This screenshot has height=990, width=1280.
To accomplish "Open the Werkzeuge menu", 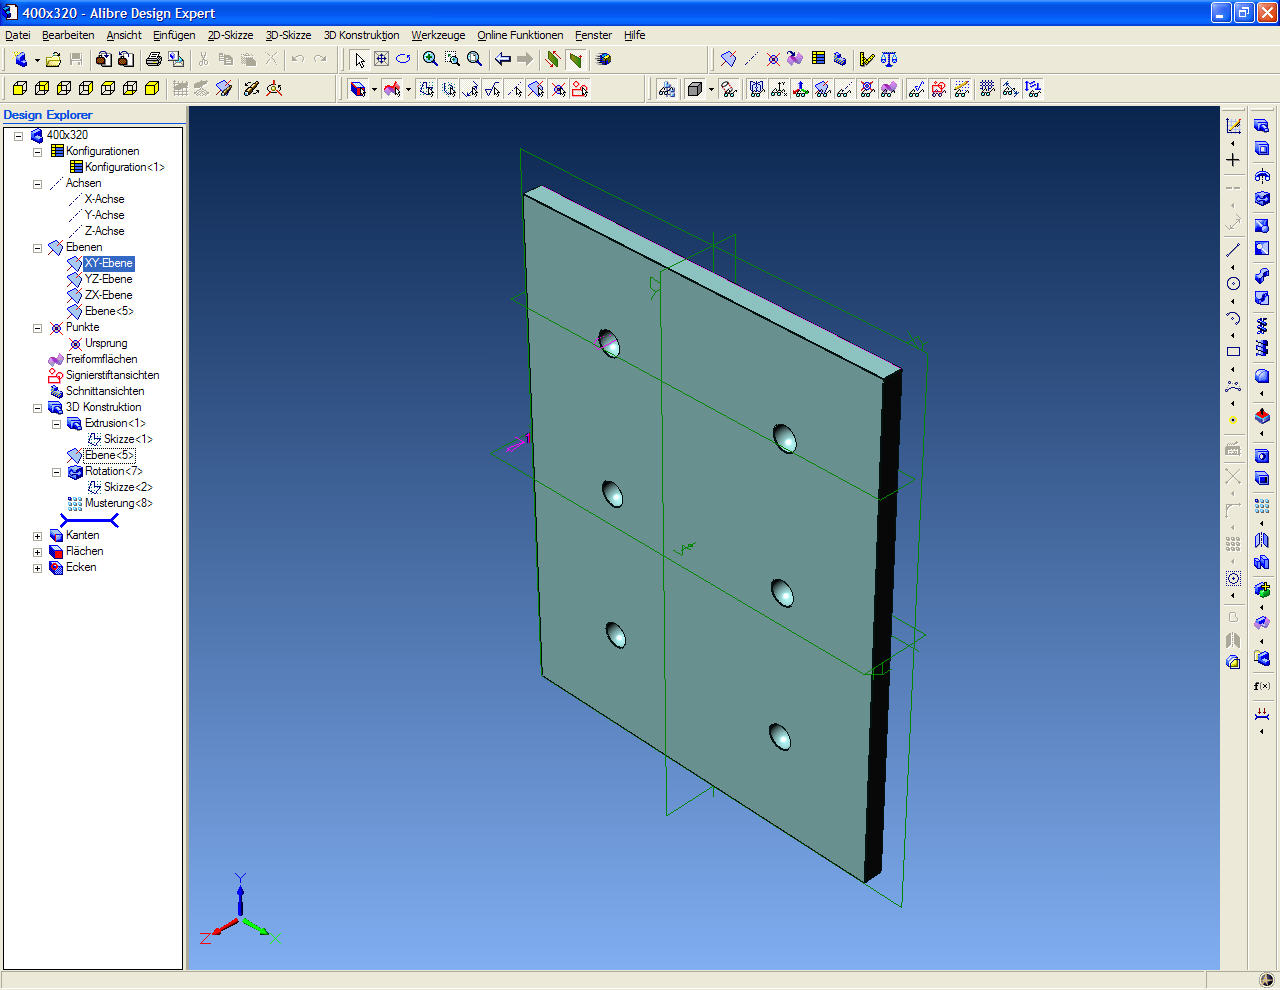I will click(x=438, y=35).
